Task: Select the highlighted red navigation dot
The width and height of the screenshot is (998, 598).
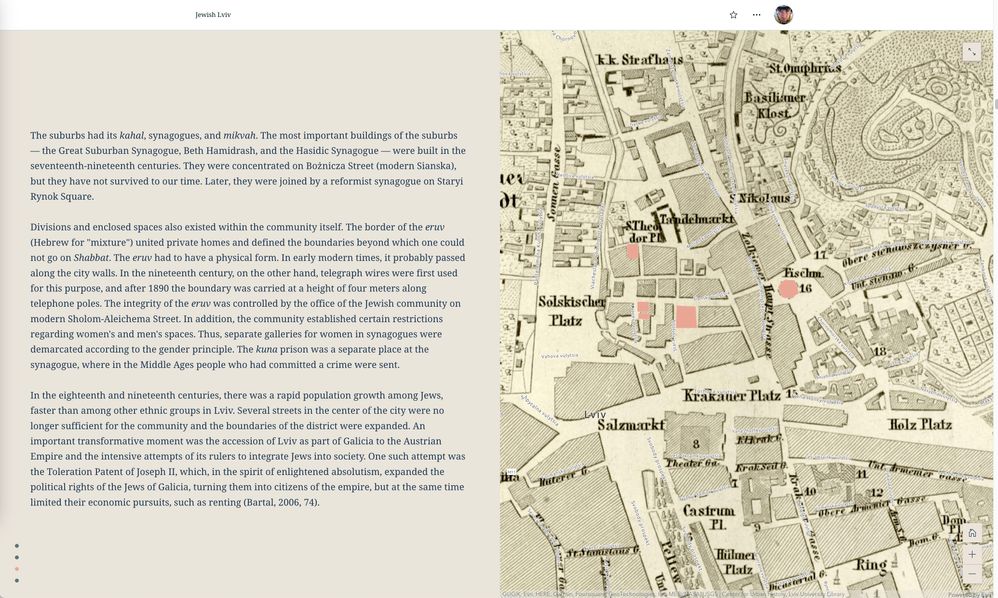Action: pyautogui.click(x=15, y=568)
